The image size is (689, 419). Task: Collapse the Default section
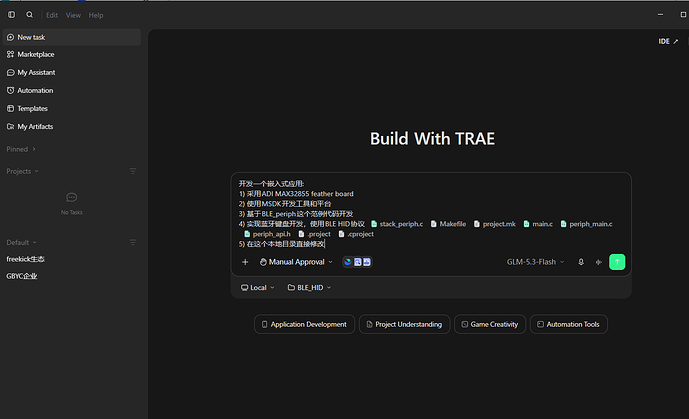22,242
